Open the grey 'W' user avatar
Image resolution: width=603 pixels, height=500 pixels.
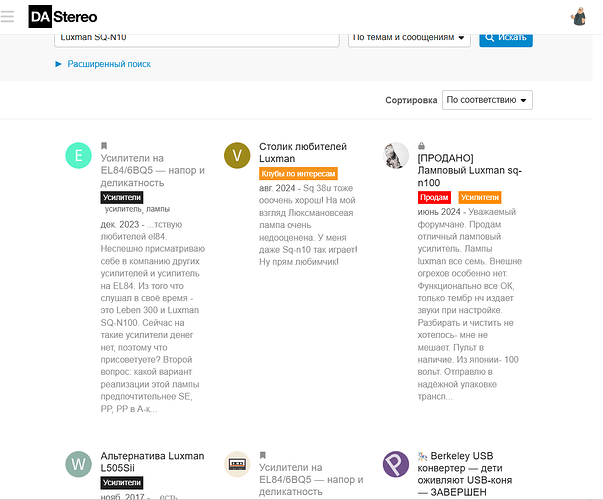78,464
